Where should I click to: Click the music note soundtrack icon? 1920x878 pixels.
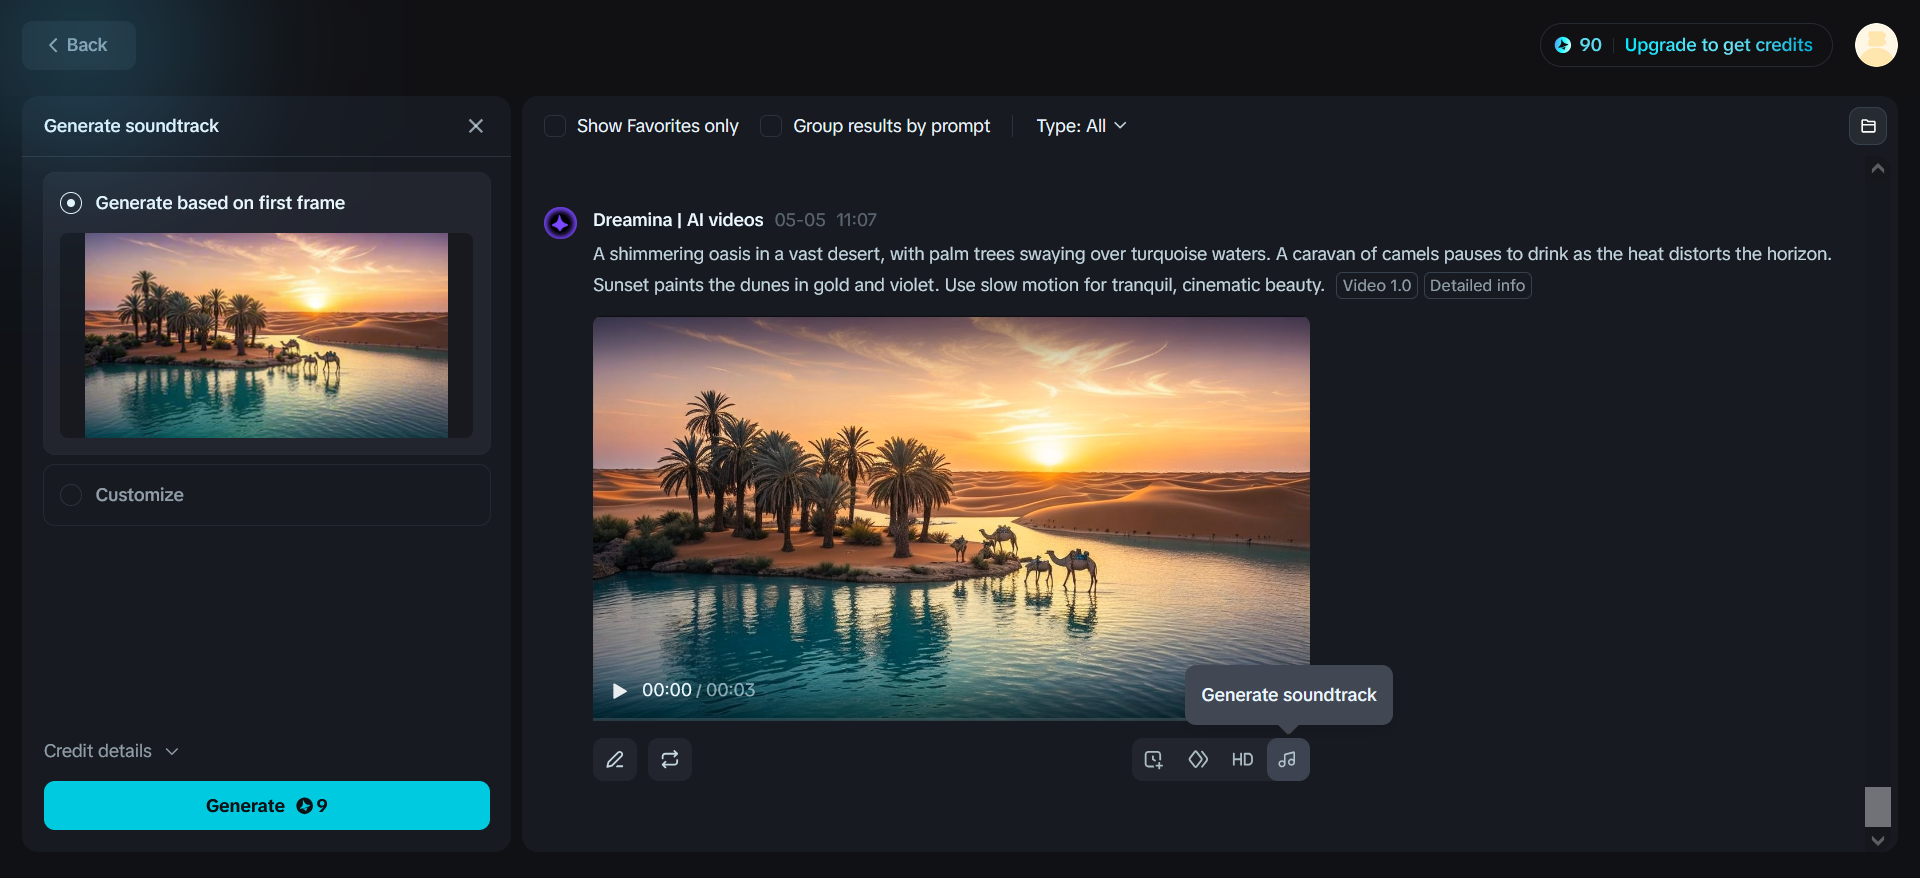coord(1288,760)
